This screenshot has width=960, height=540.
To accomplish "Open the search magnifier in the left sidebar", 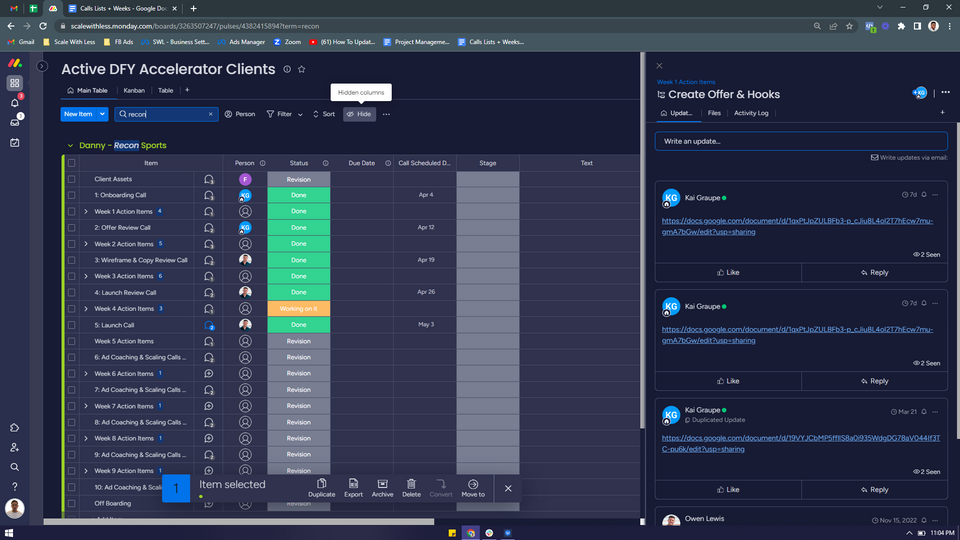I will 15,467.
